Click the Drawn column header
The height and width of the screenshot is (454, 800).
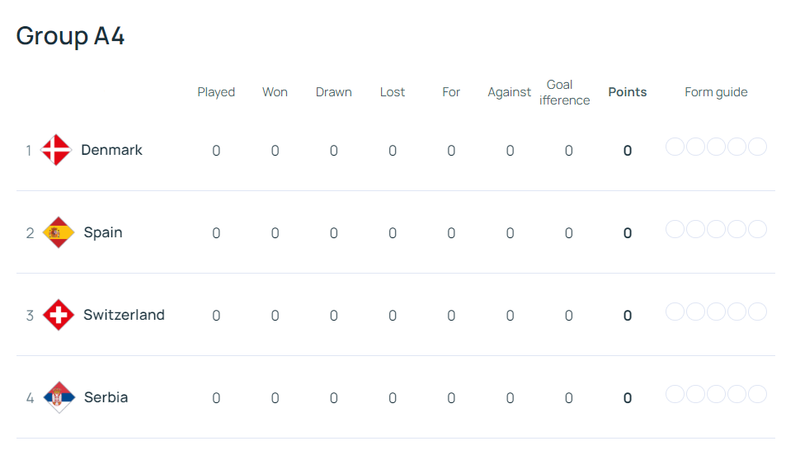(333, 92)
